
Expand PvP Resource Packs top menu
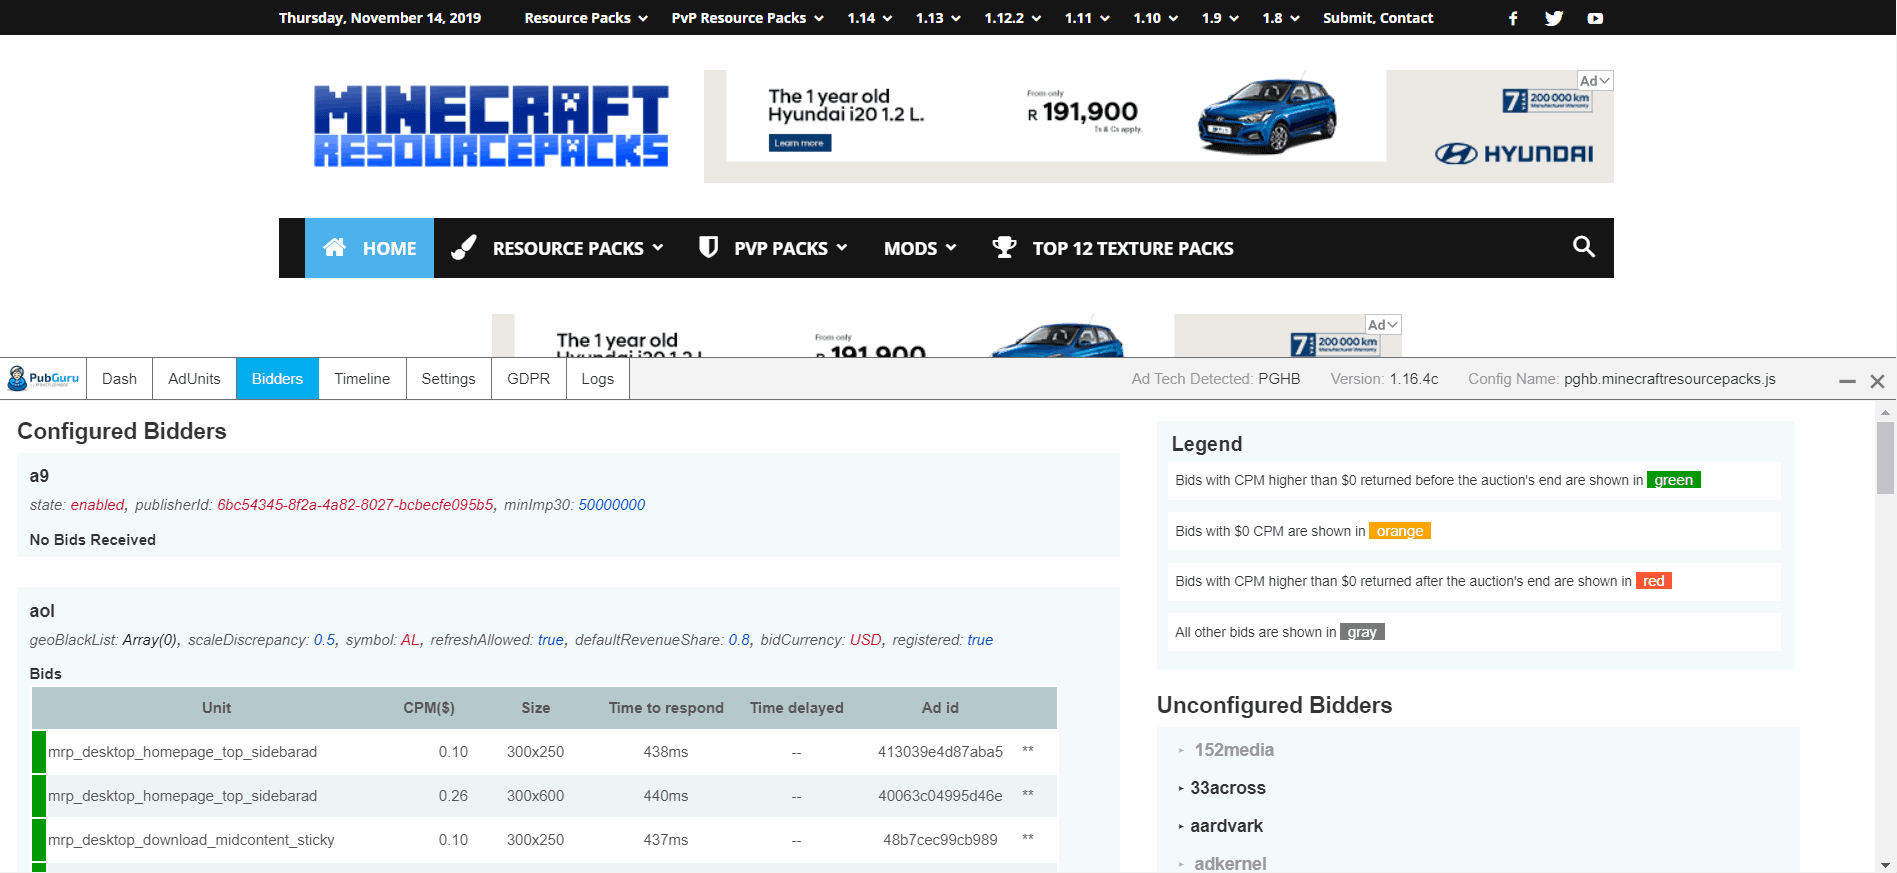pos(748,18)
